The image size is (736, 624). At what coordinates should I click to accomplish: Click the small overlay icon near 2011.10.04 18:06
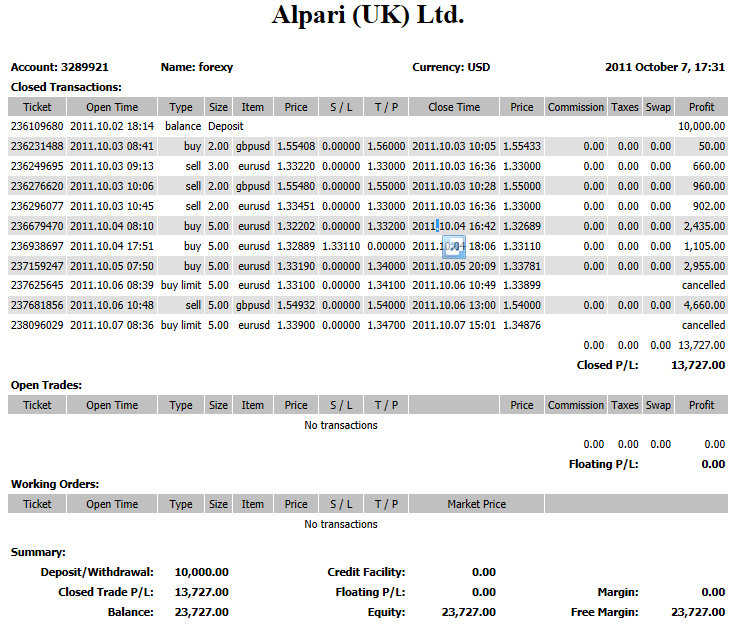pos(454,247)
